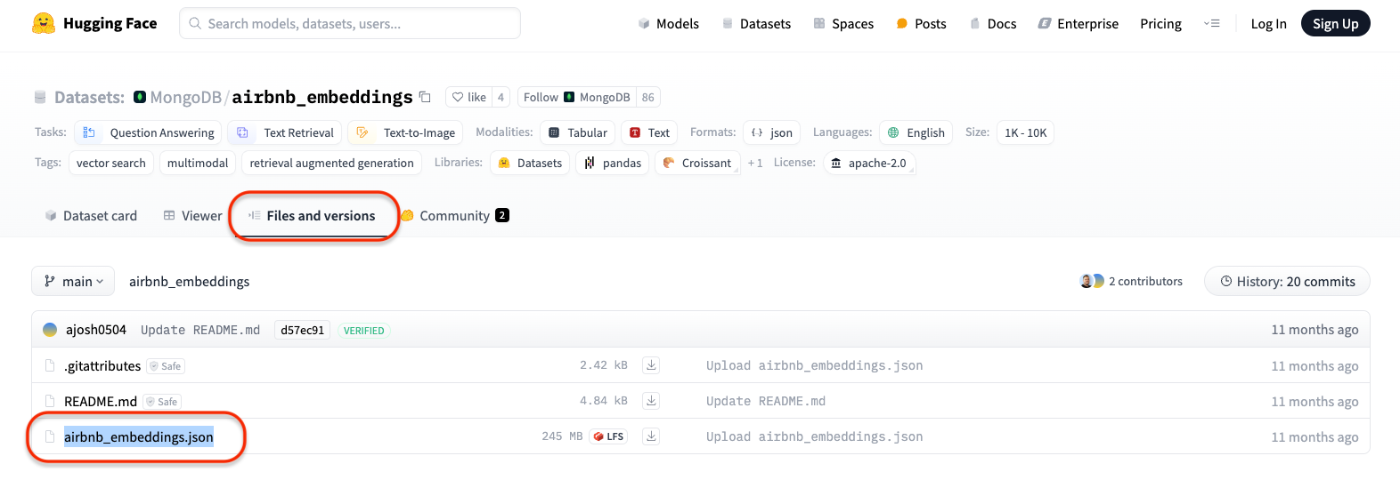The width and height of the screenshot is (1400, 480).
Task: Open the .gitattributes row commit message
Action: (814, 366)
